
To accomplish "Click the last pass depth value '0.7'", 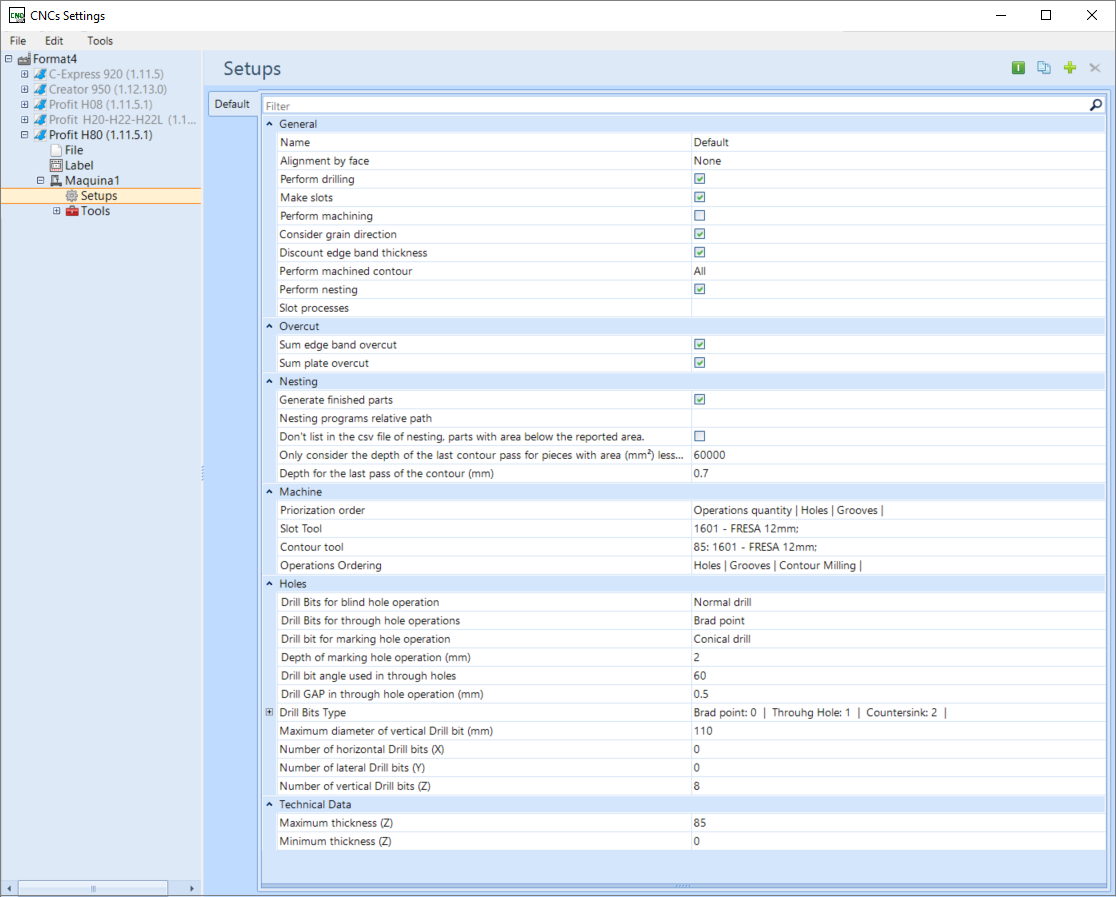I will tap(701, 473).
